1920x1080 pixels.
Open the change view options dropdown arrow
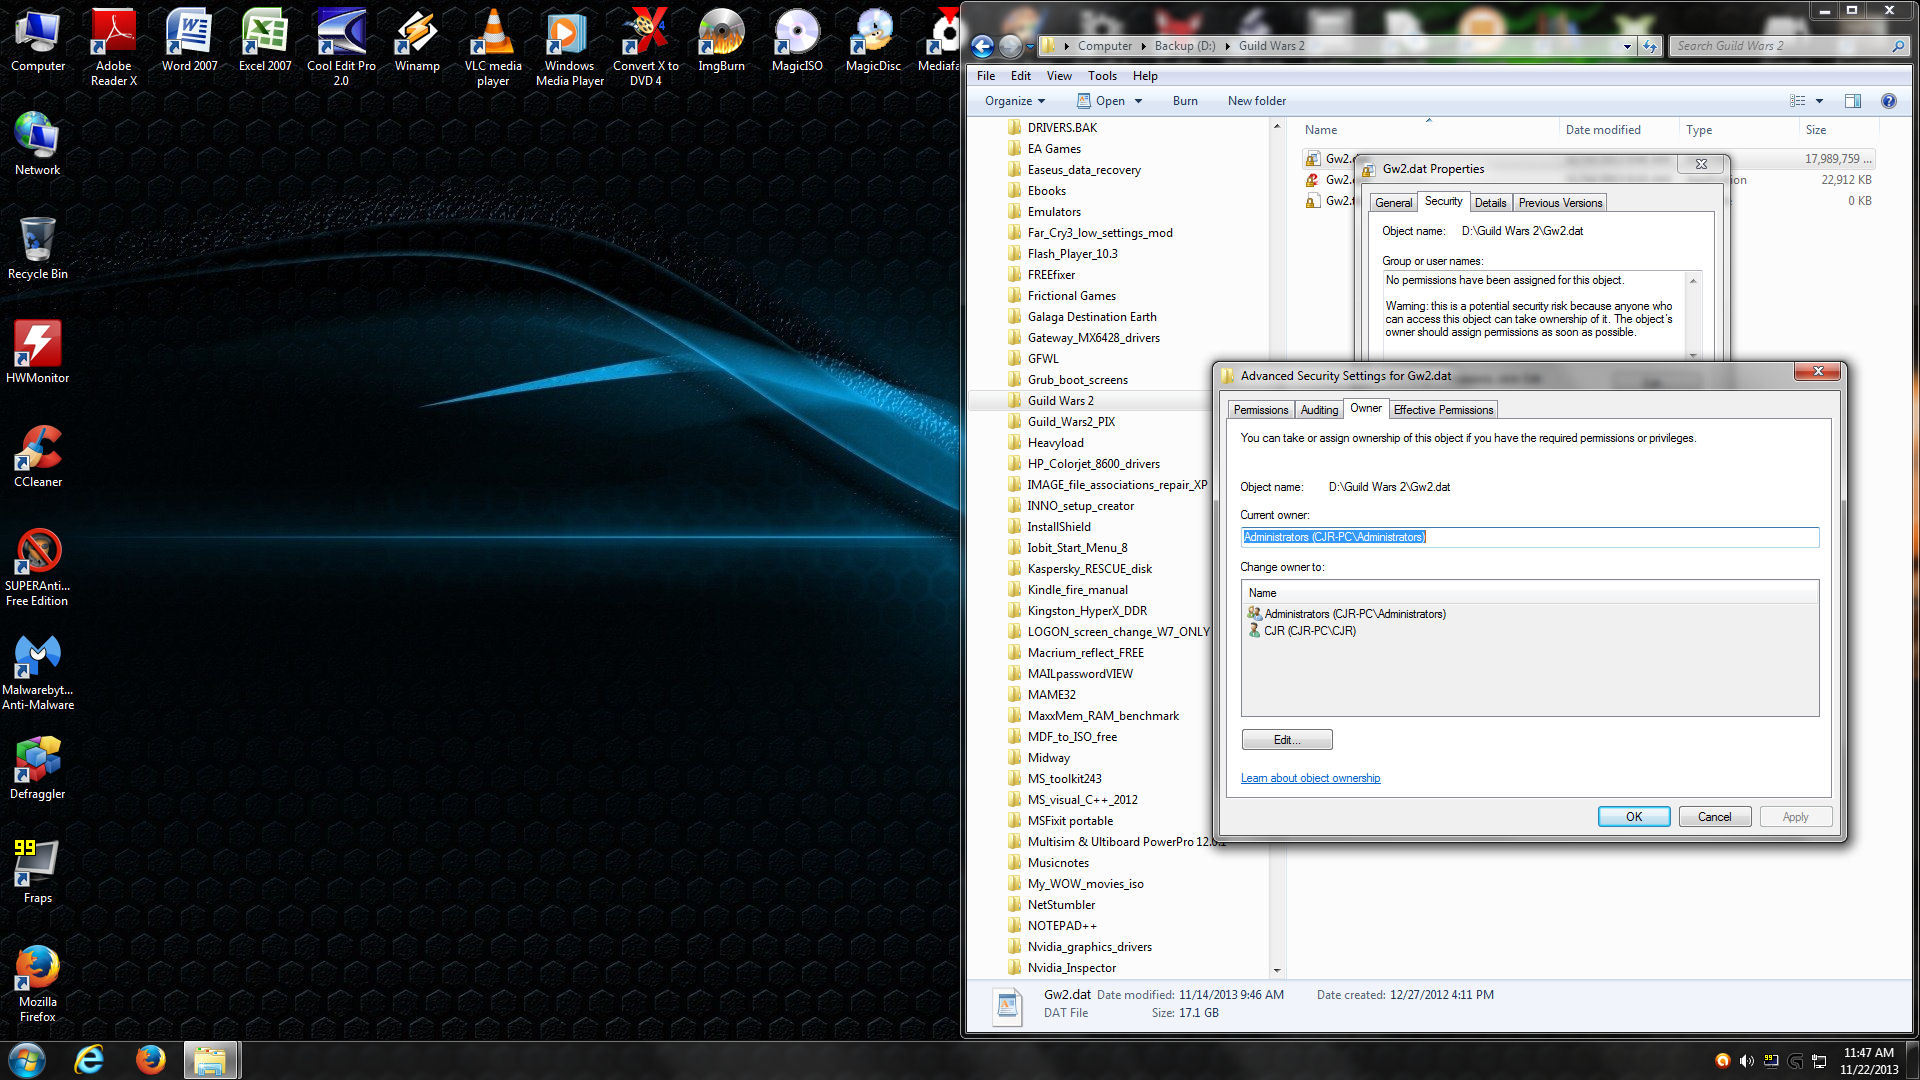(1819, 101)
